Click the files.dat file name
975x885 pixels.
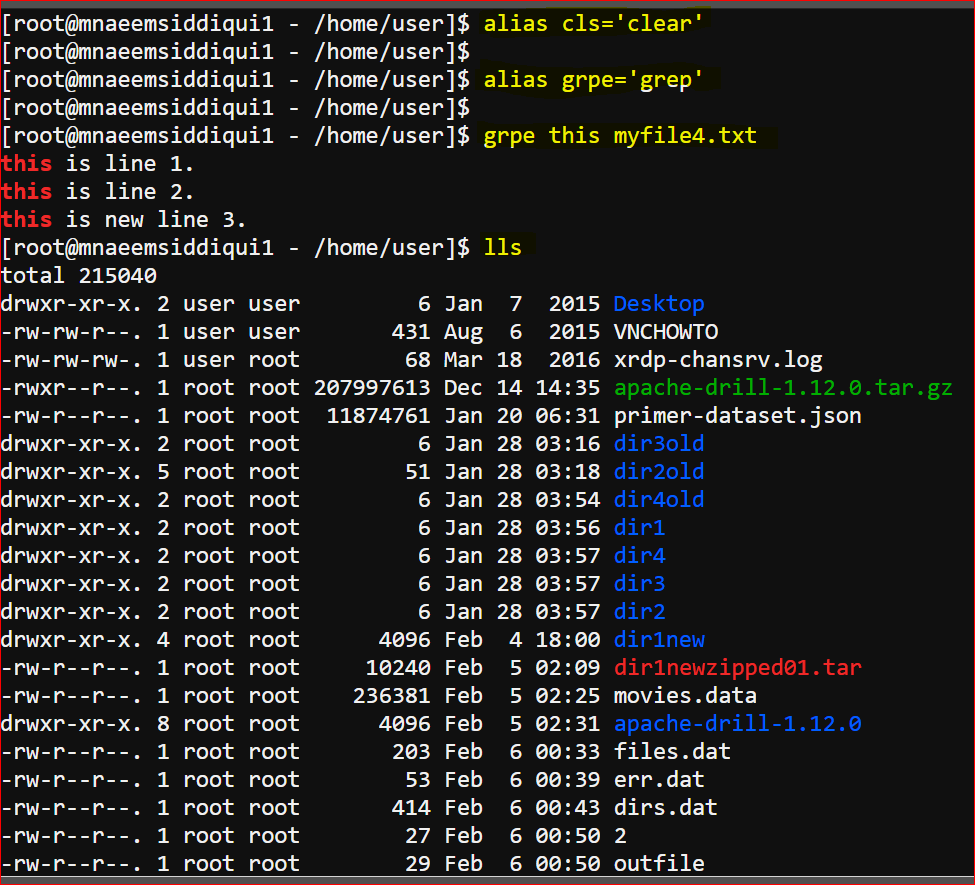tap(672, 751)
